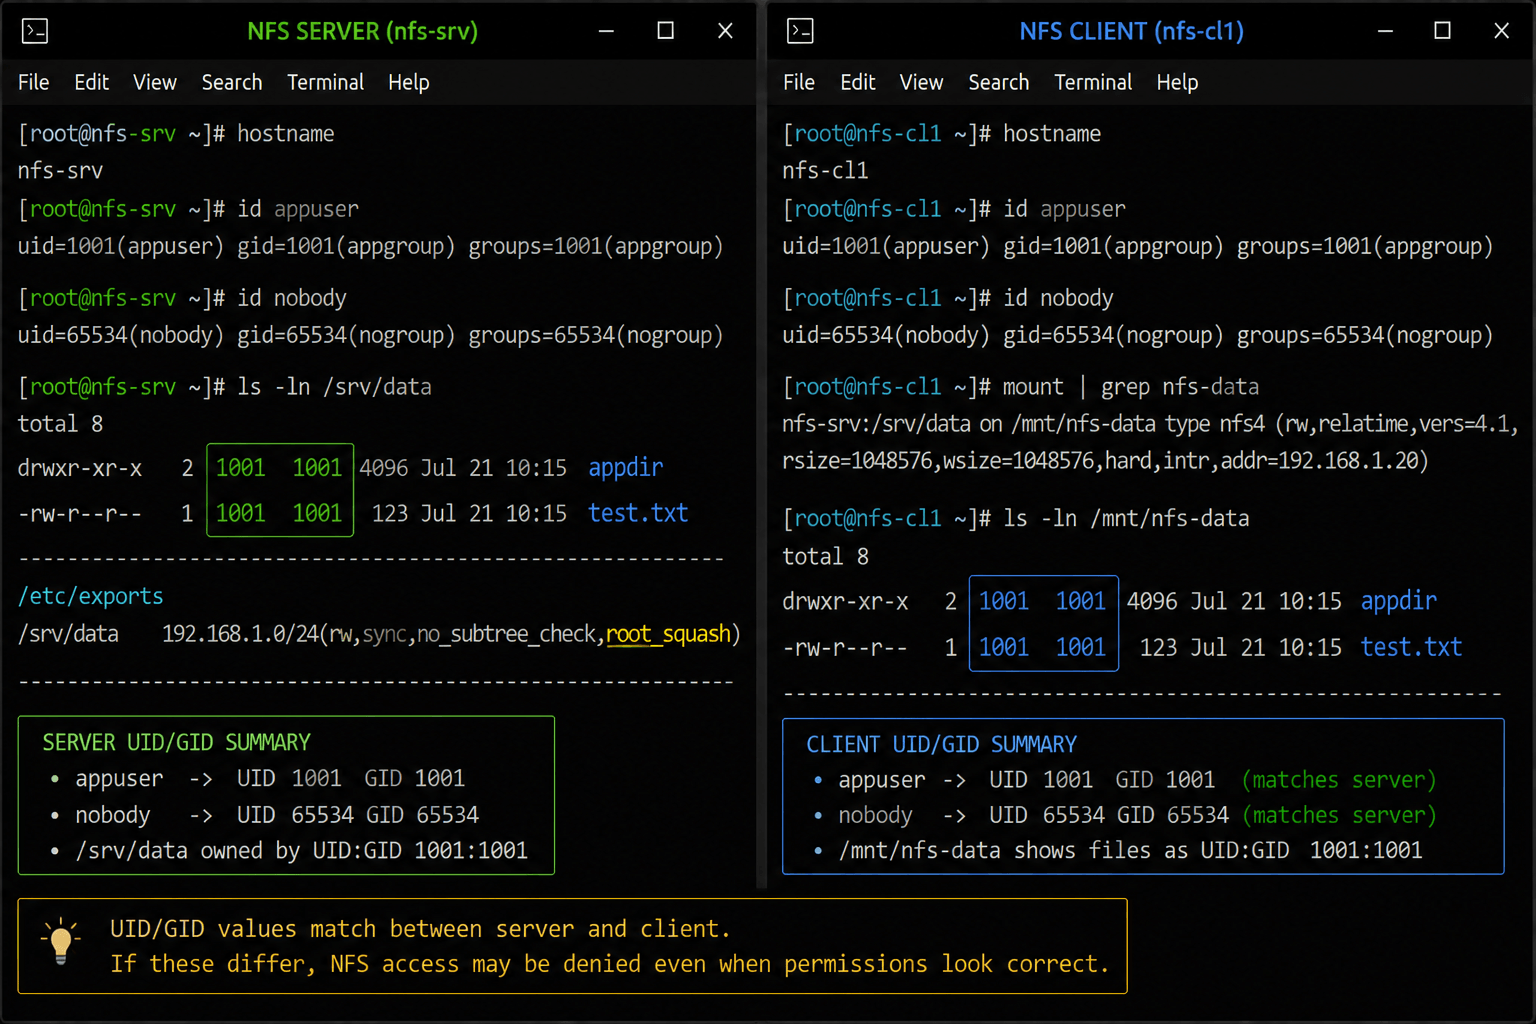Screen dimensions: 1536x1024
Task: Open View menu in NFS SERVER window
Action: pos(155,82)
